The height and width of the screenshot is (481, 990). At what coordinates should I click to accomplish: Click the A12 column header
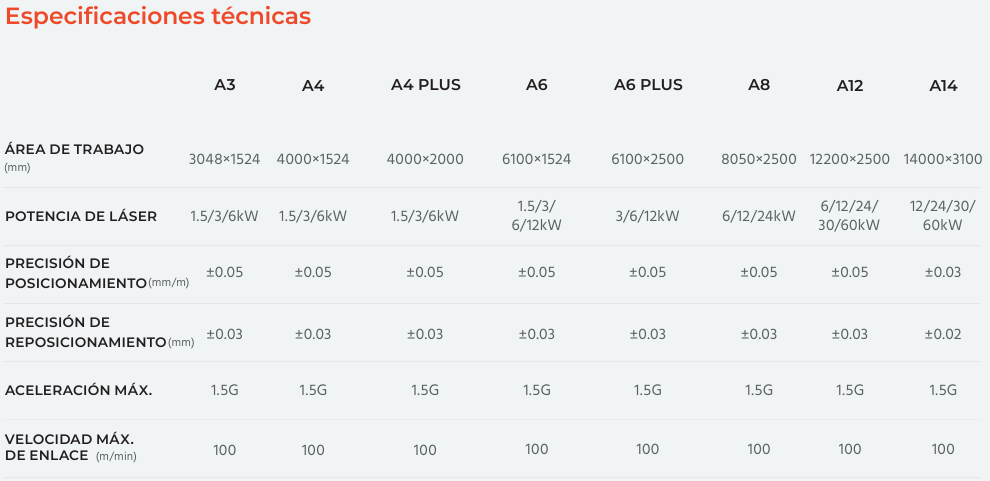pyautogui.click(x=849, y=86)
